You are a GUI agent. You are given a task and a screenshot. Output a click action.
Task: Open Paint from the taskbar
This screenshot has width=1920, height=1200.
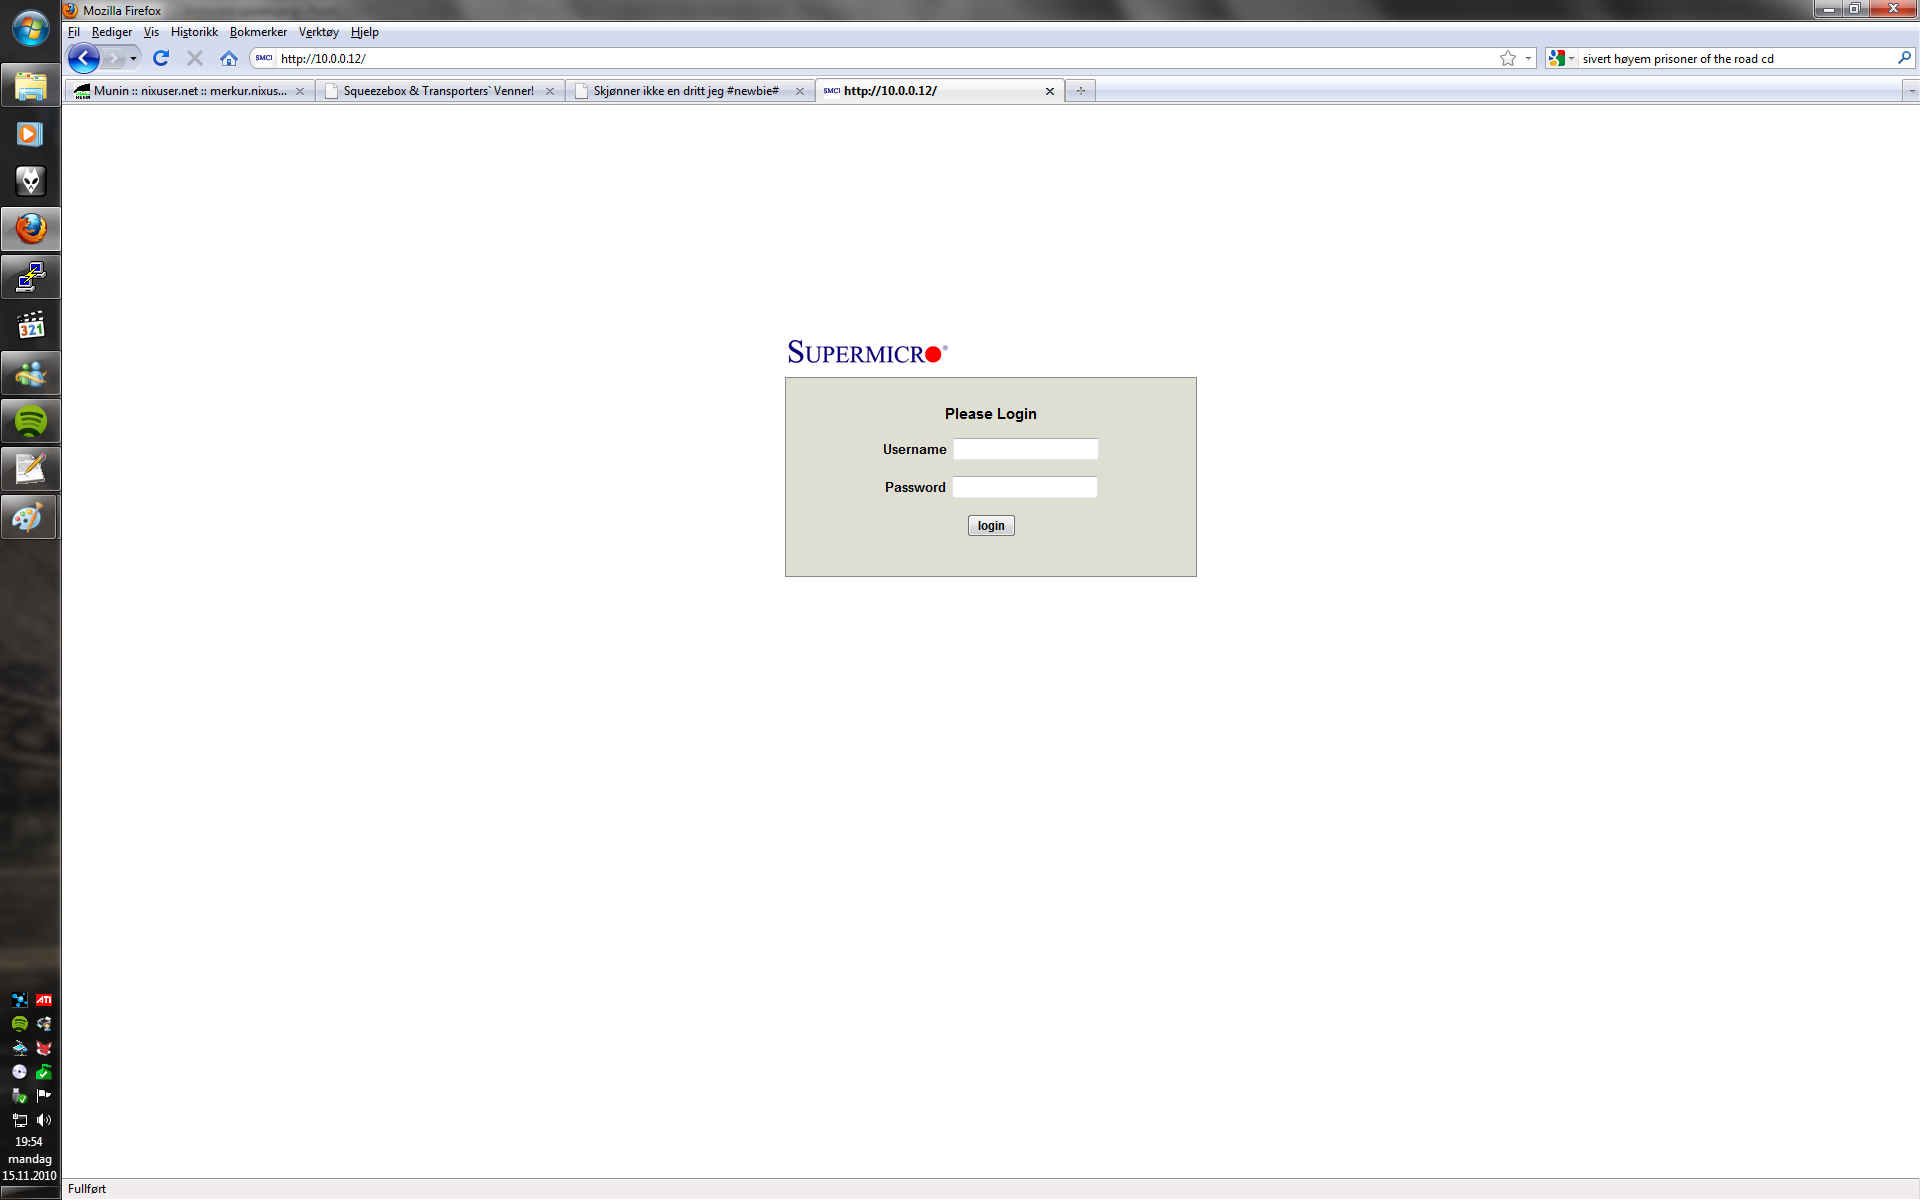(x=30, y=518)
